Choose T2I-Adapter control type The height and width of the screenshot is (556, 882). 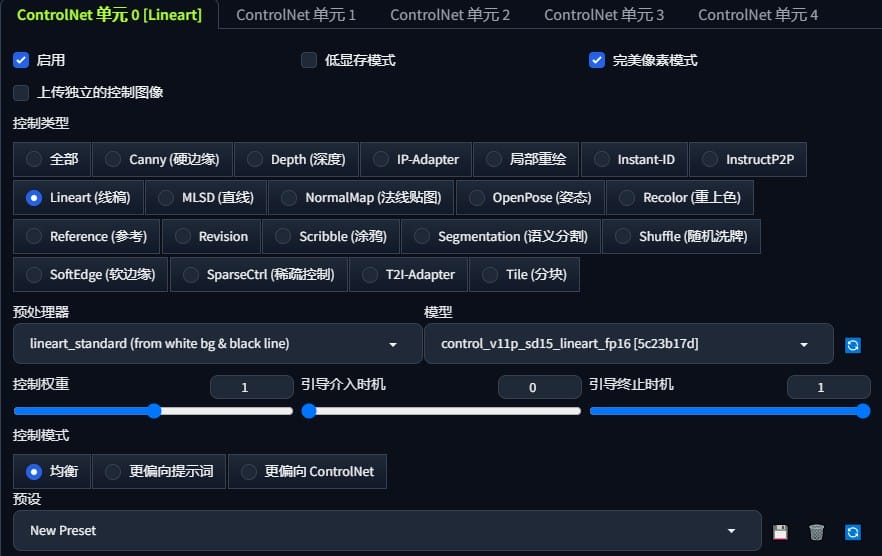408,275
